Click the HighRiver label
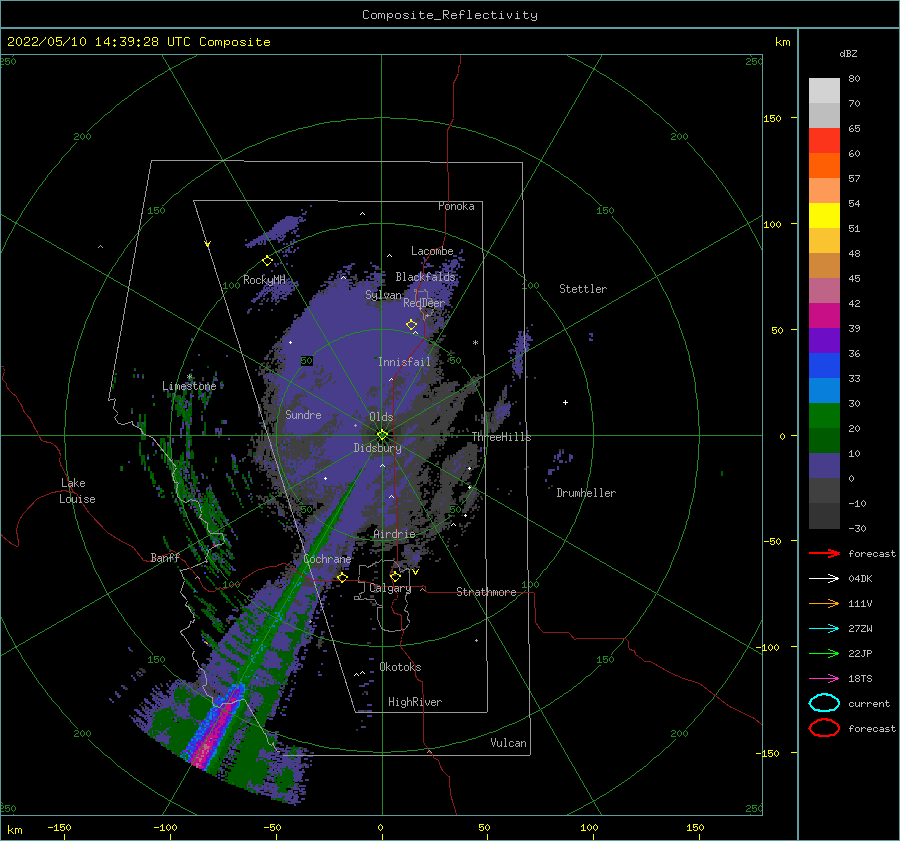Viewport: 900px width, 841px height. [x=415, y=702]
